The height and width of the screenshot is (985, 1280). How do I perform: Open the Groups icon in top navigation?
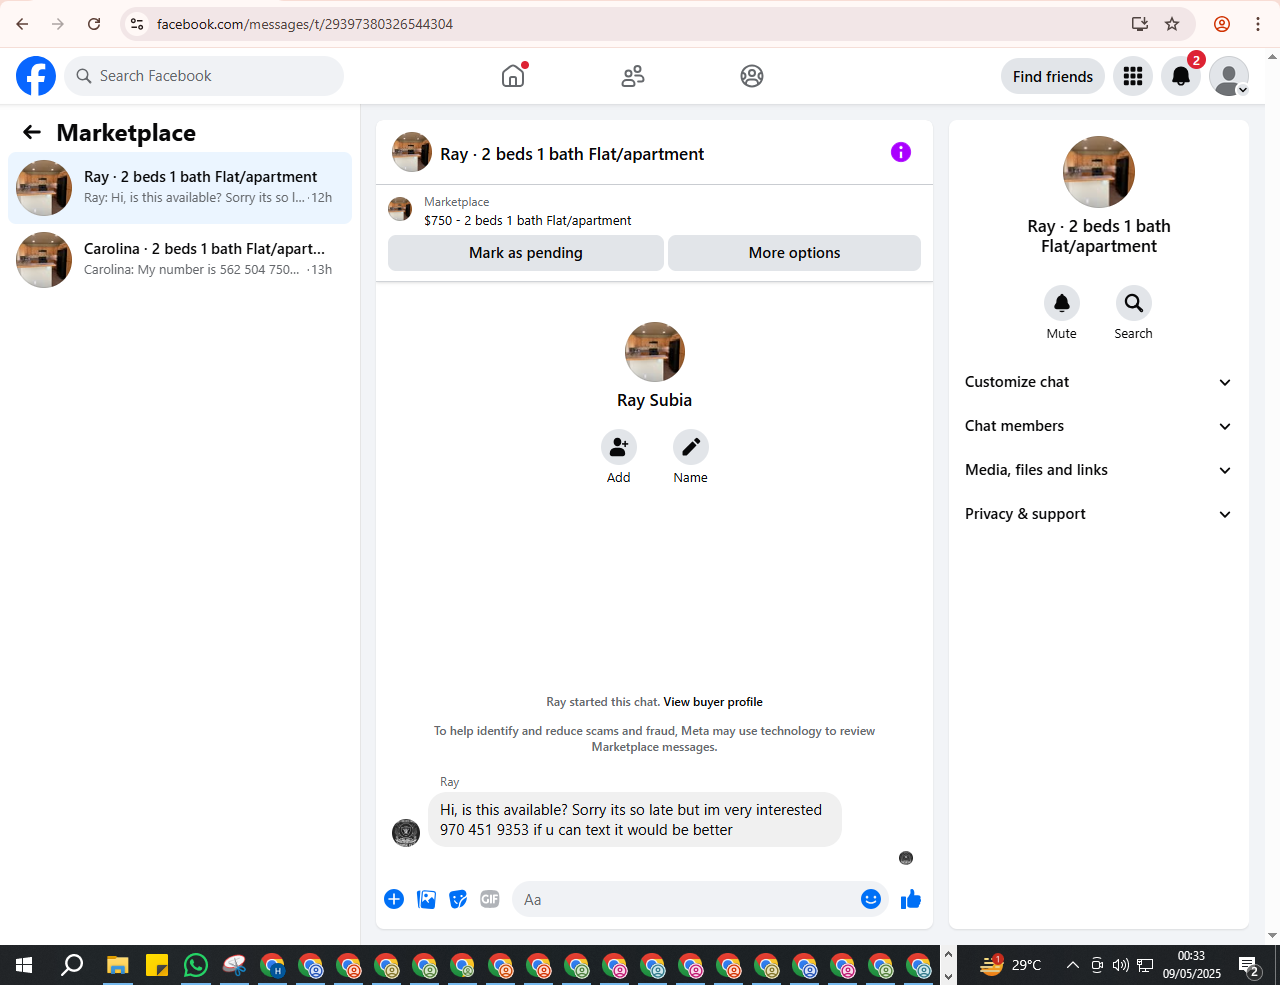pos(752,76)
